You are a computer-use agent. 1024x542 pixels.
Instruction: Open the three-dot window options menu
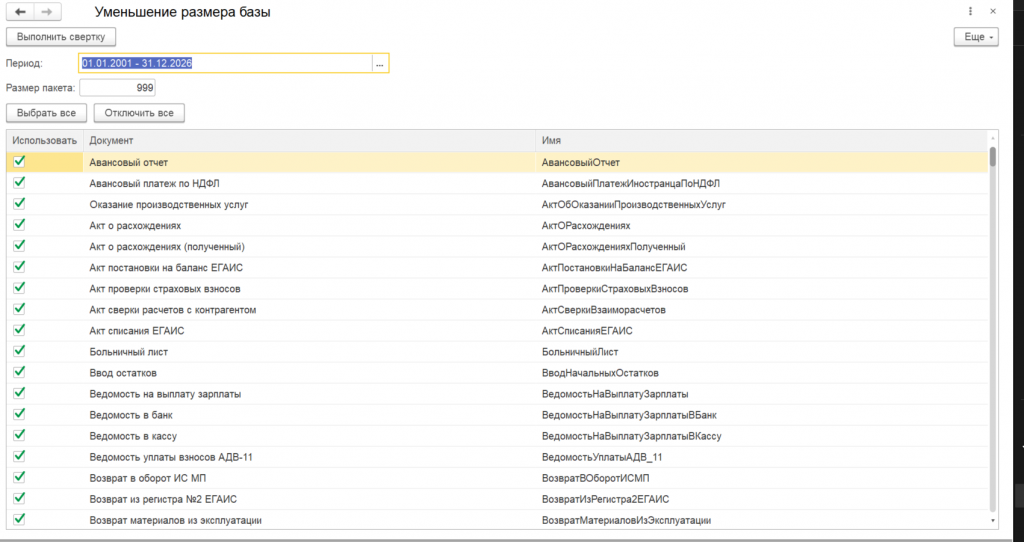971,12
